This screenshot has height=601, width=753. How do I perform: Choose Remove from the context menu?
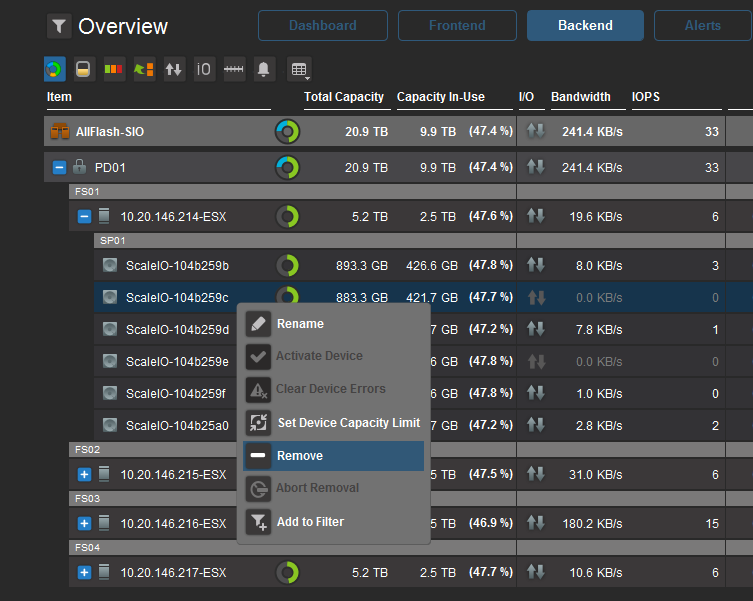tap(300, 456)
